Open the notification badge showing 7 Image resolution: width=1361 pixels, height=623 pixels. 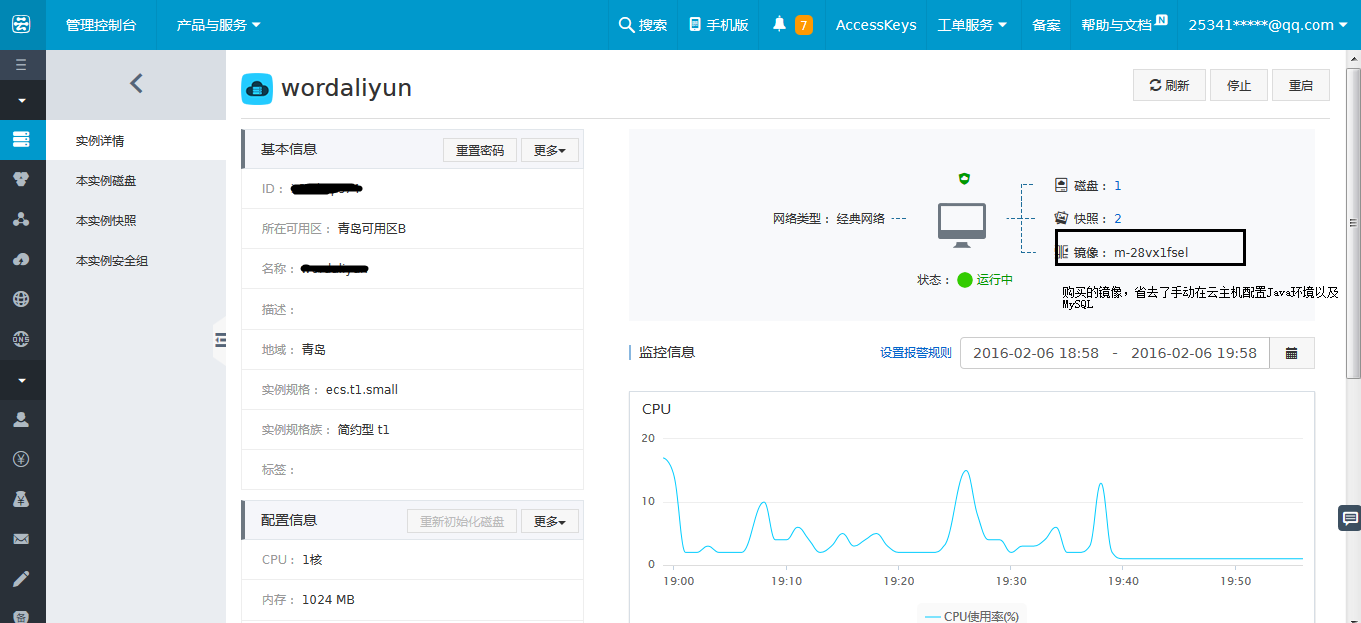coord(804,25)
